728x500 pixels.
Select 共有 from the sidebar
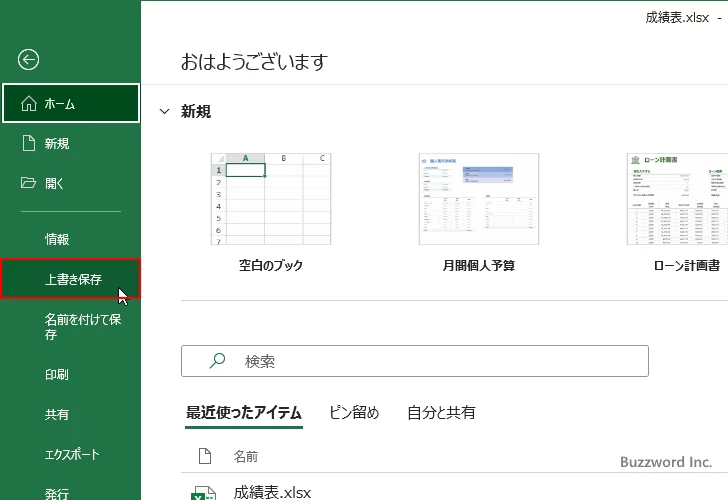(x=57, y=414)
